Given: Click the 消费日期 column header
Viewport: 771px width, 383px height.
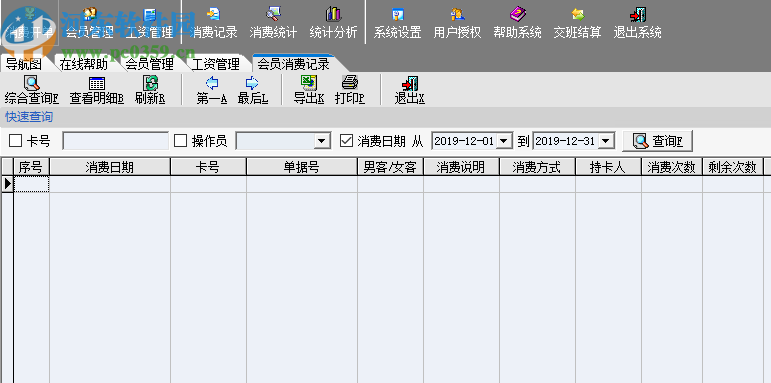Looking at the screenshot, I should (110, 167).
